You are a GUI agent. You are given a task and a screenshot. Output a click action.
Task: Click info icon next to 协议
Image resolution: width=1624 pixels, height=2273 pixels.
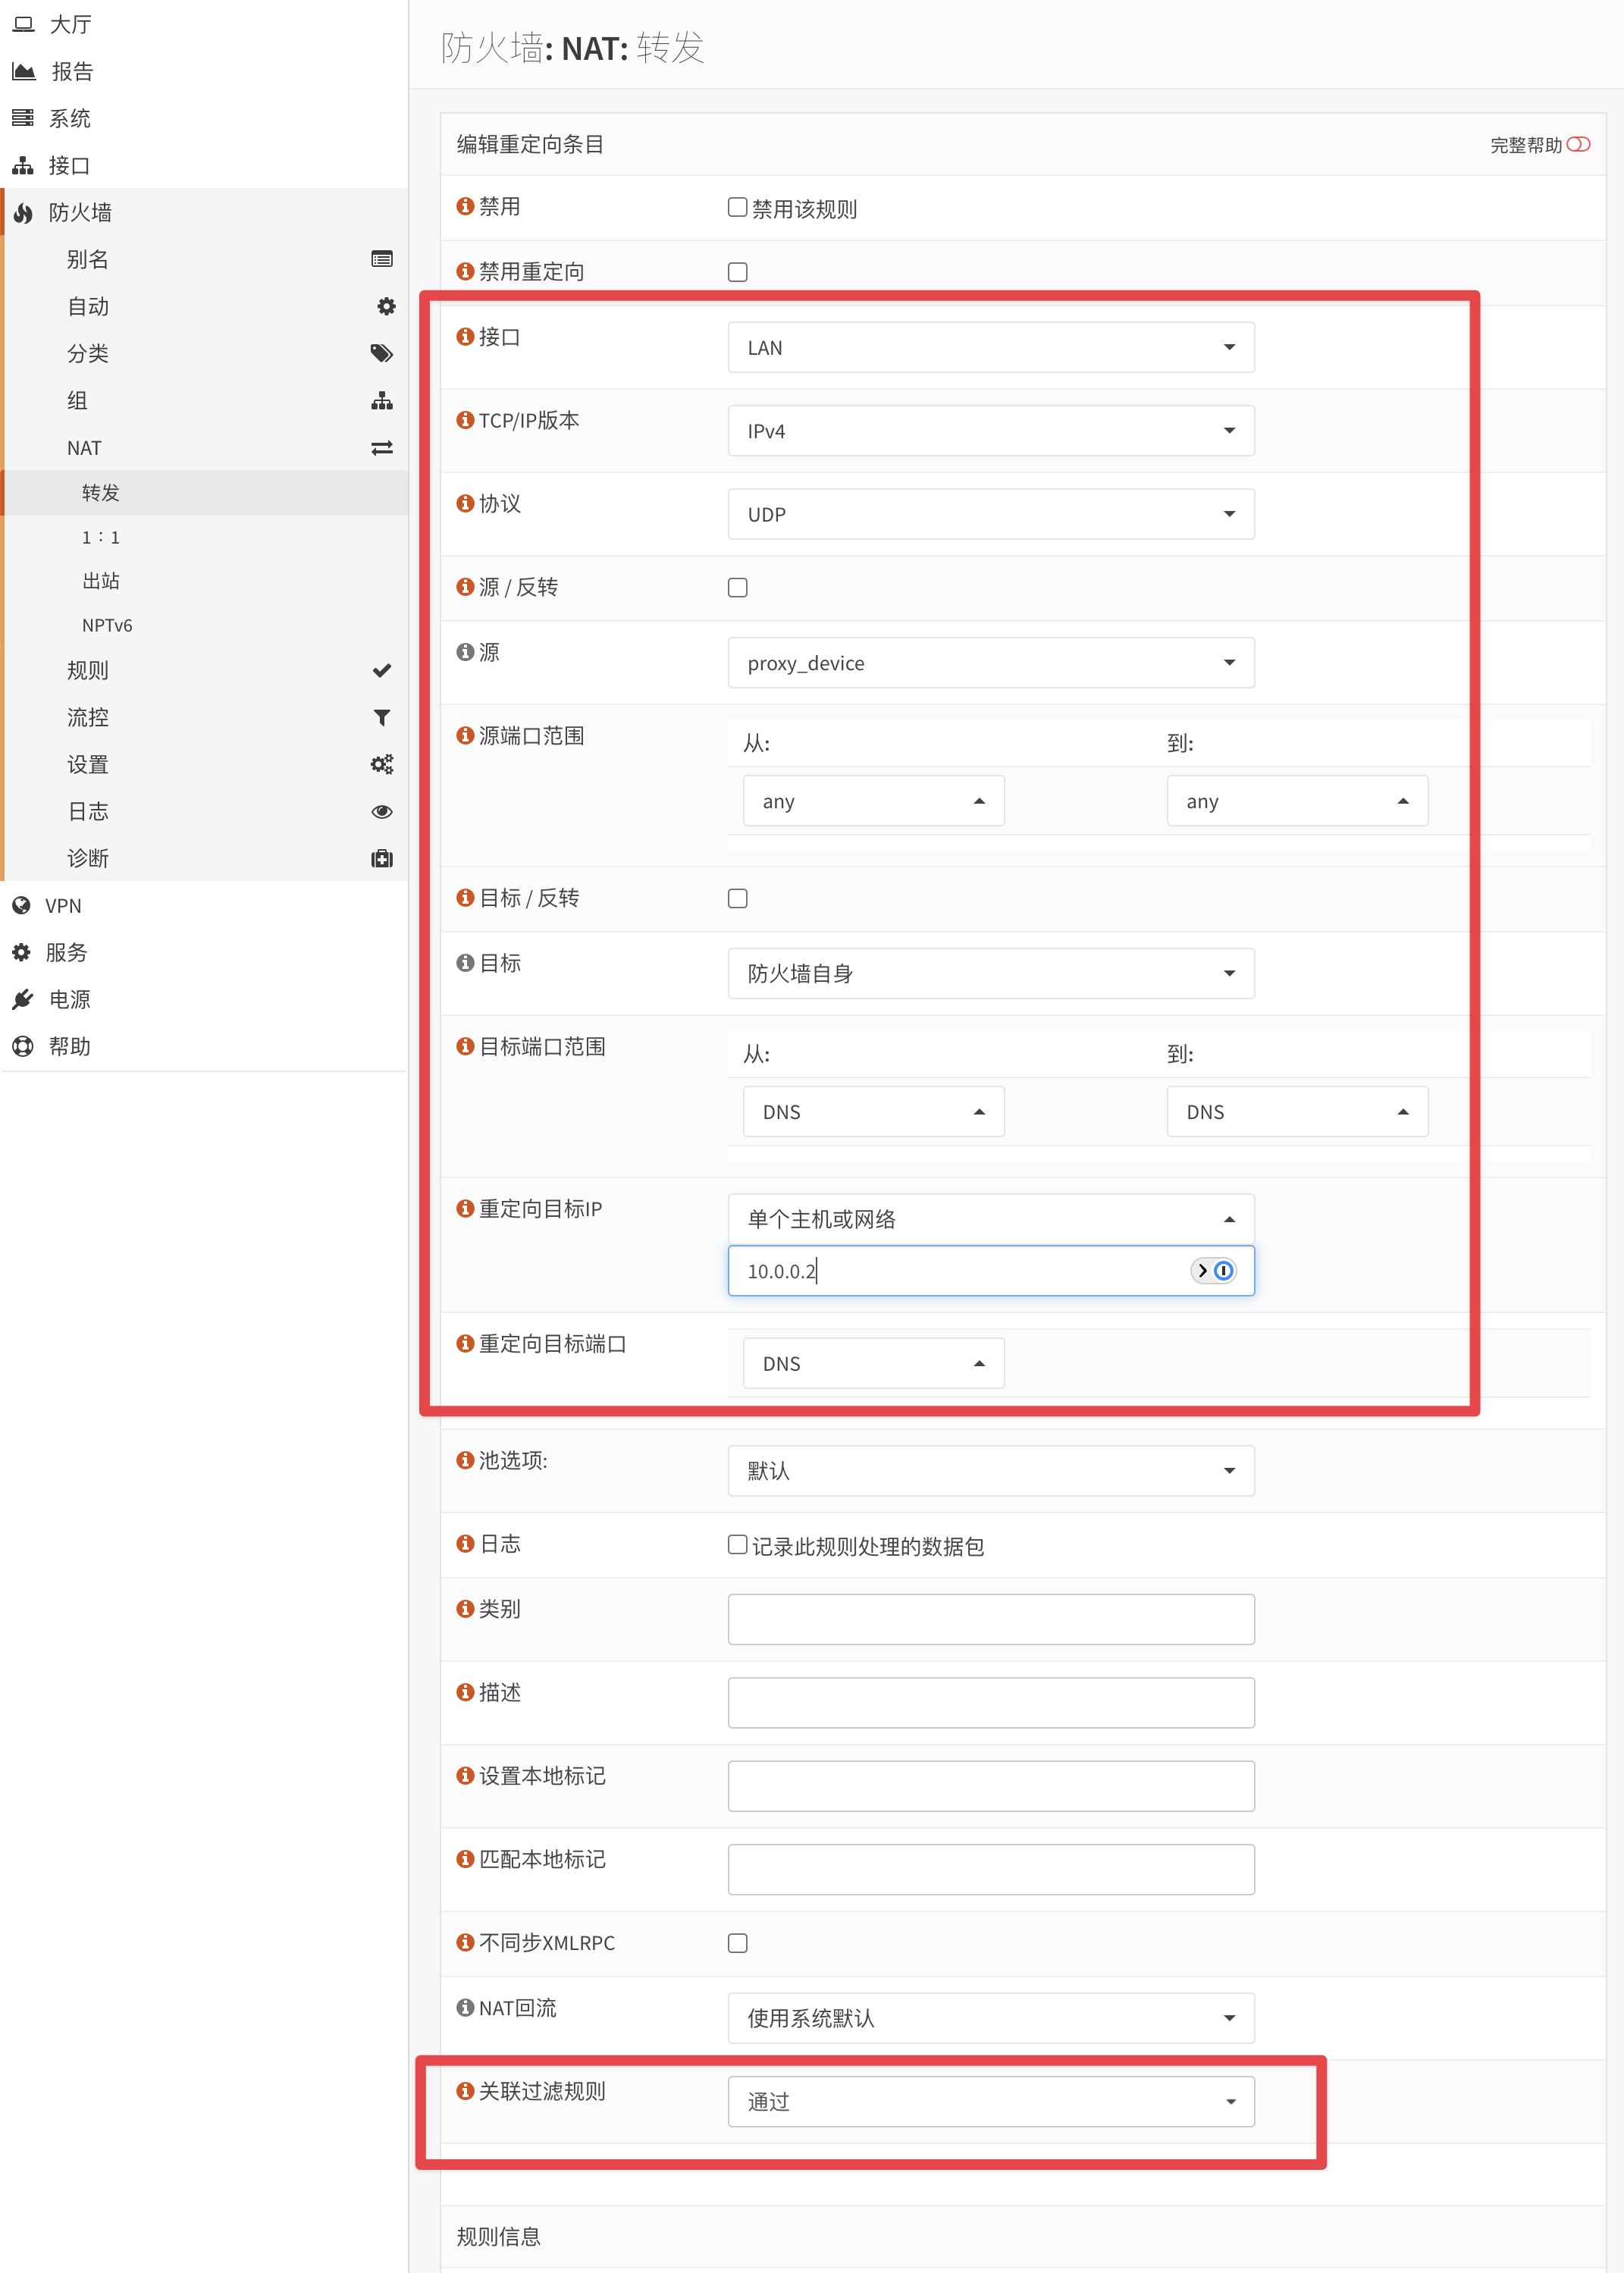point(465,503)
